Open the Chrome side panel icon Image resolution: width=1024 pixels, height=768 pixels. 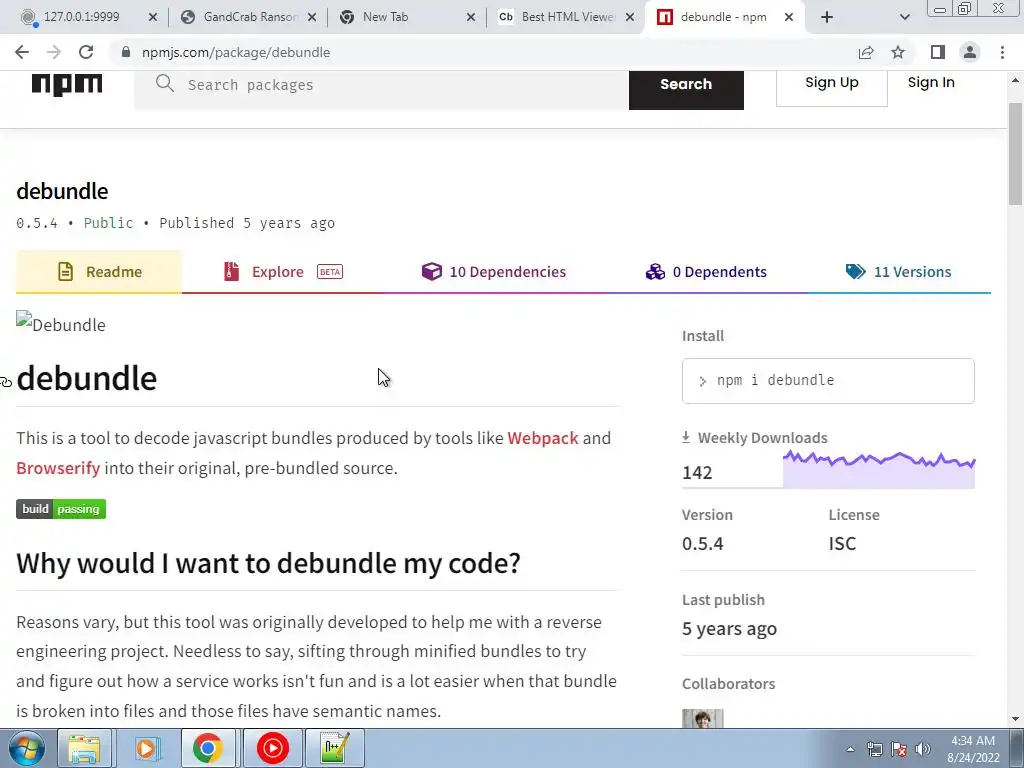pos(938,52)
